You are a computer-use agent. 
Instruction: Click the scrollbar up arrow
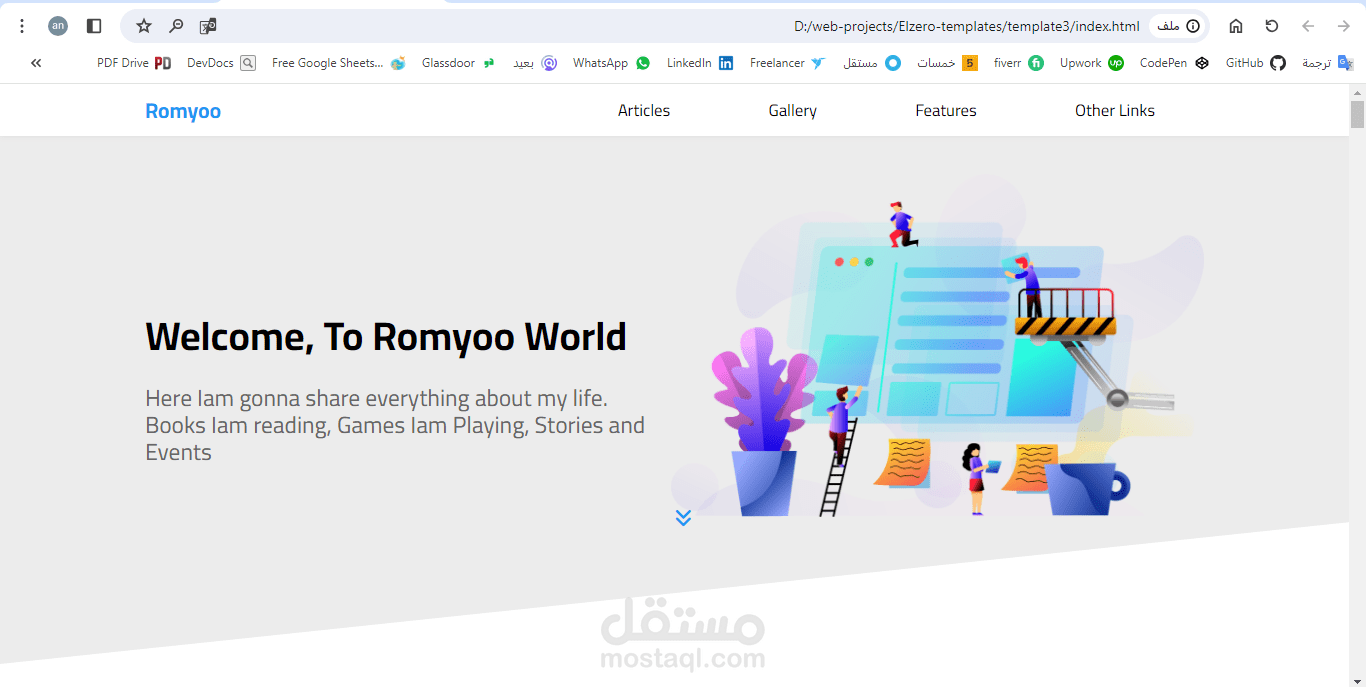[x=1357, y=92]
